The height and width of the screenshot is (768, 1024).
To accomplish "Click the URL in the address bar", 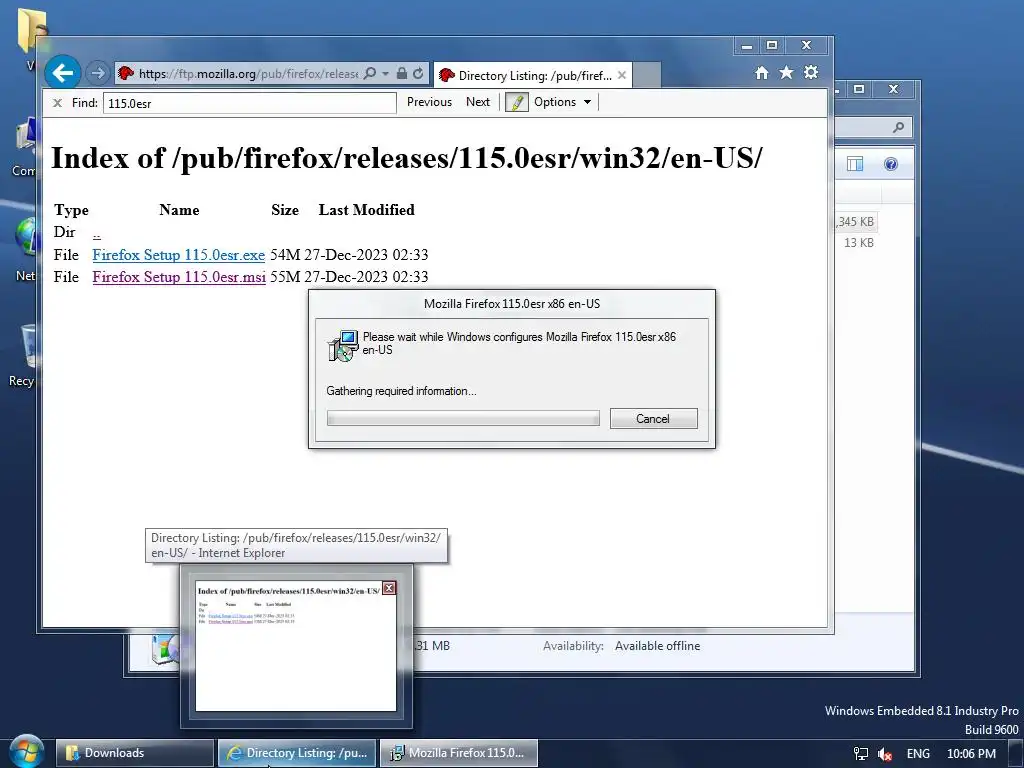I will click(x=248, y=74).
